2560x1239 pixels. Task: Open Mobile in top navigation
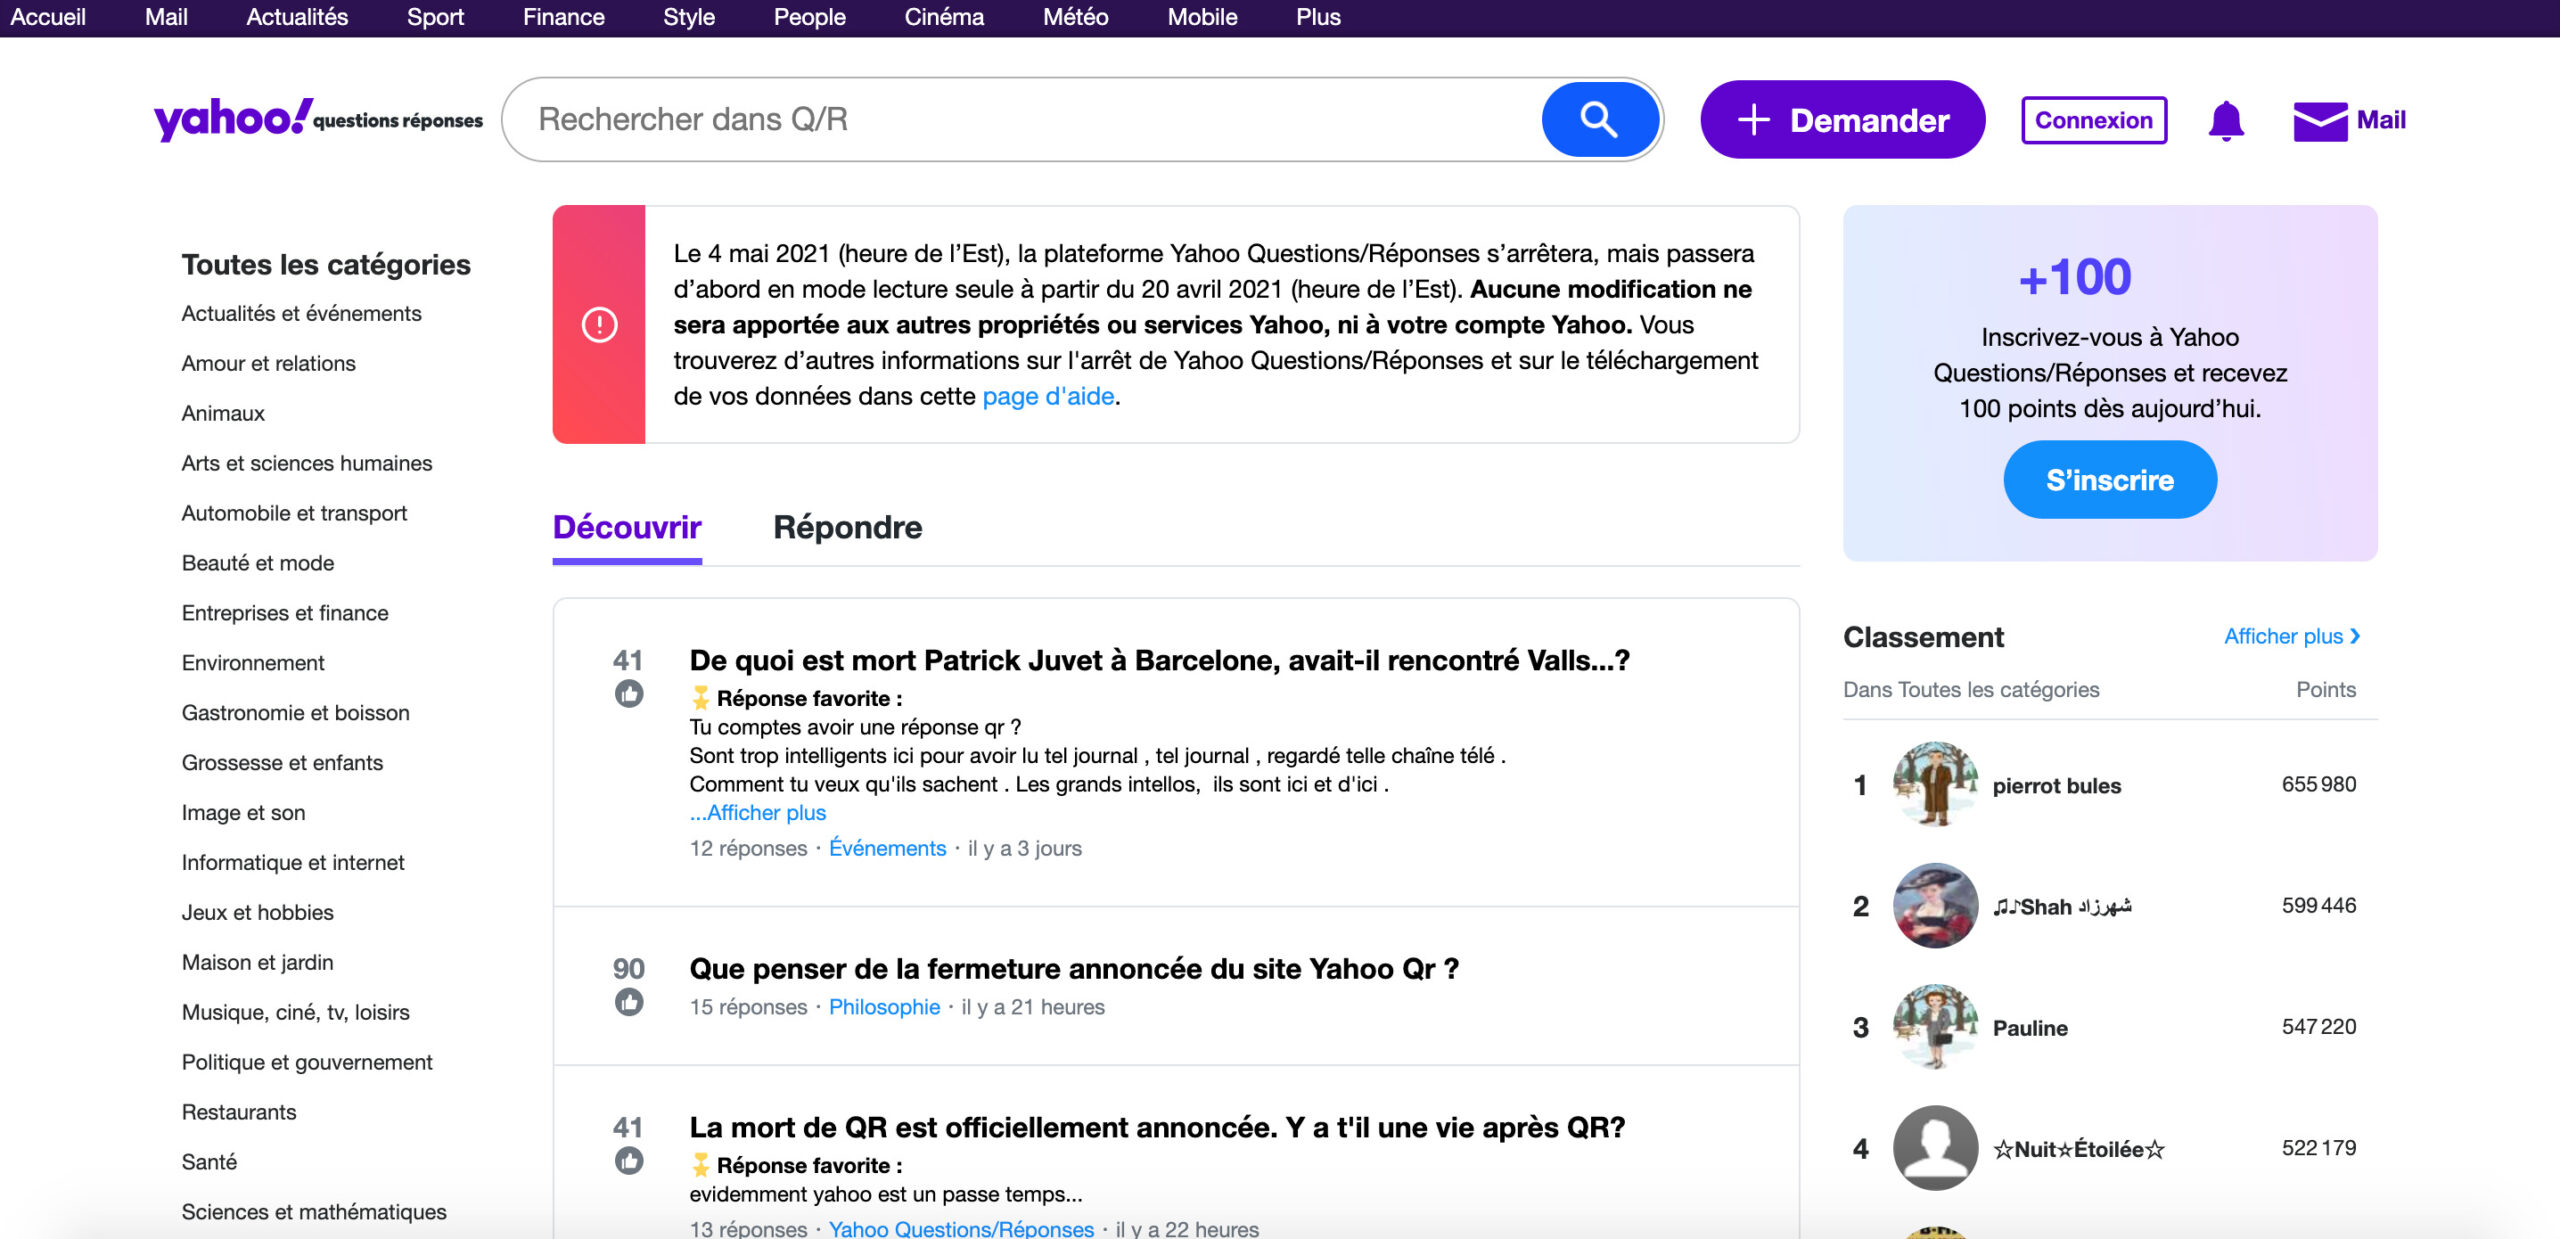pos(1202,17)
